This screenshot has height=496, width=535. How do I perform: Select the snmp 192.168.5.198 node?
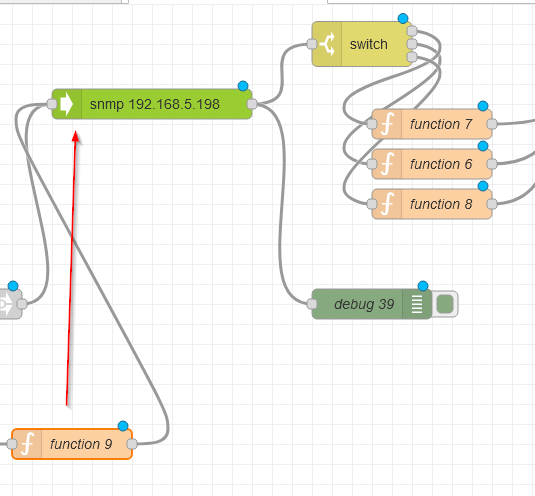(152, 104)
